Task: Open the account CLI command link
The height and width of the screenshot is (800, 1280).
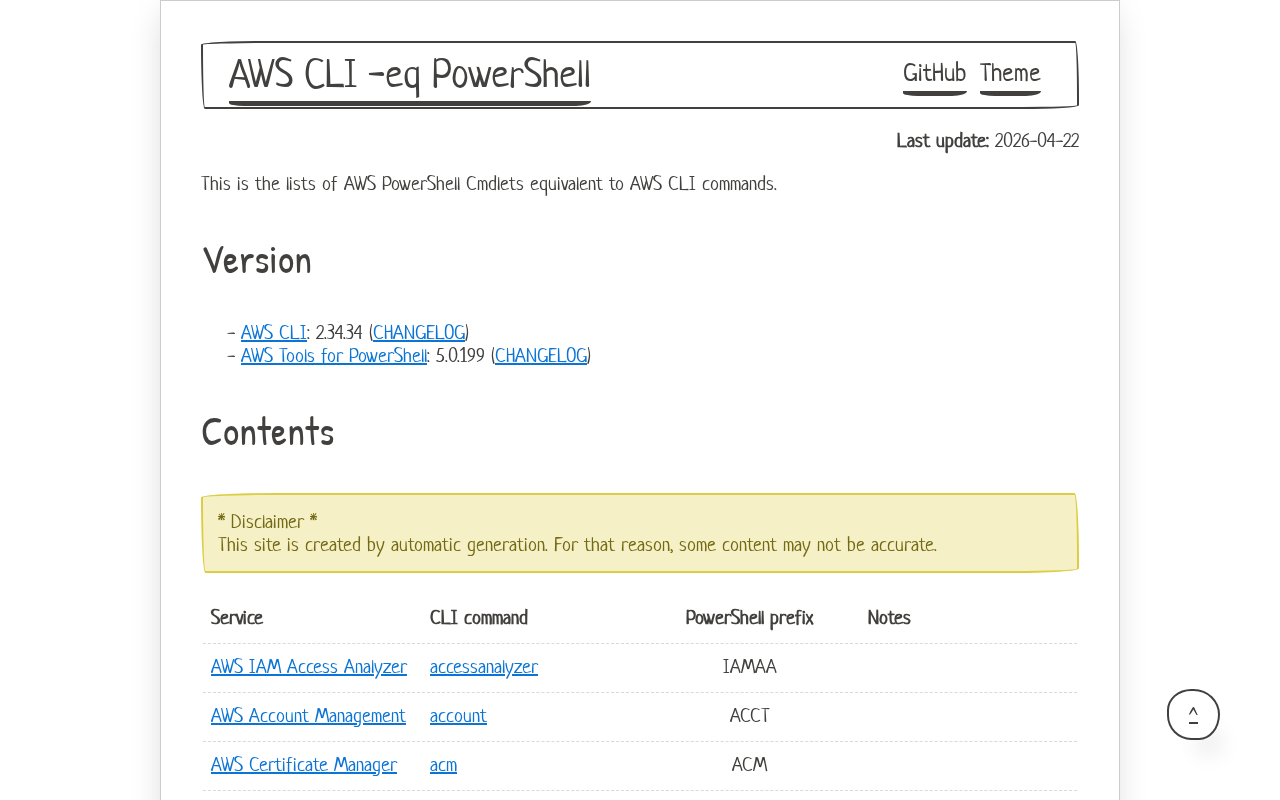Action: tap(458, 716)
